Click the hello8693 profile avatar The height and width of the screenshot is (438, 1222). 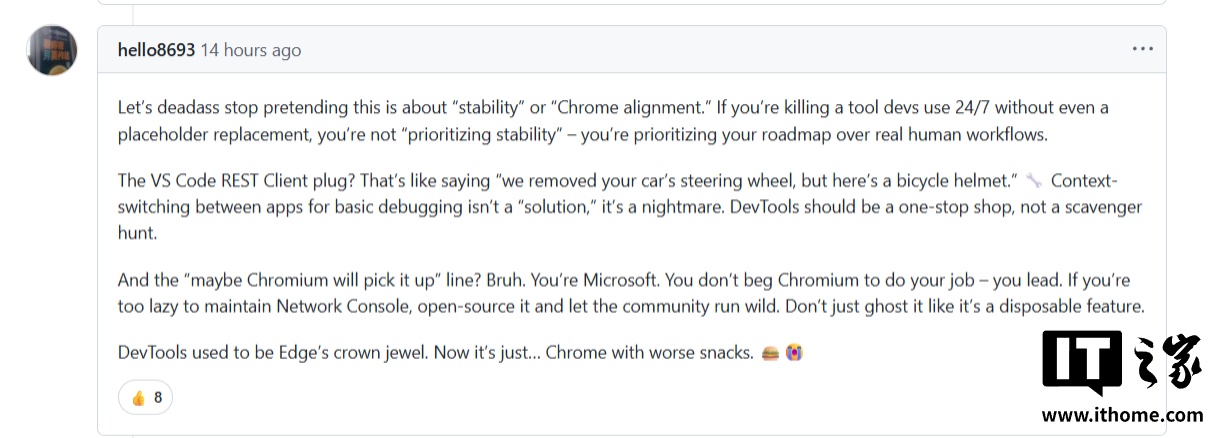coord(52,50)
